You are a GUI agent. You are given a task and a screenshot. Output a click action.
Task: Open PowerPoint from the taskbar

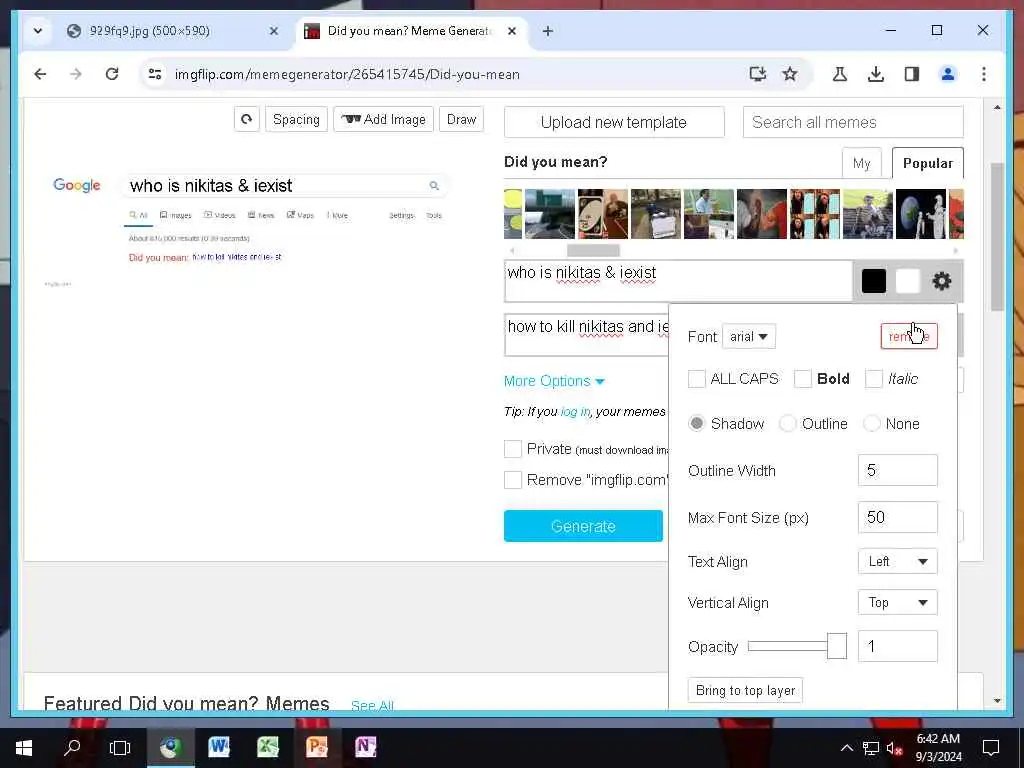click(317, 747)
